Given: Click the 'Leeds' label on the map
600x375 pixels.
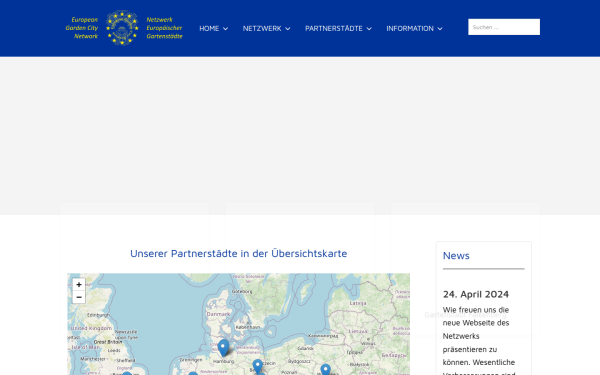Looking at the screenshot, I should 114,350.
